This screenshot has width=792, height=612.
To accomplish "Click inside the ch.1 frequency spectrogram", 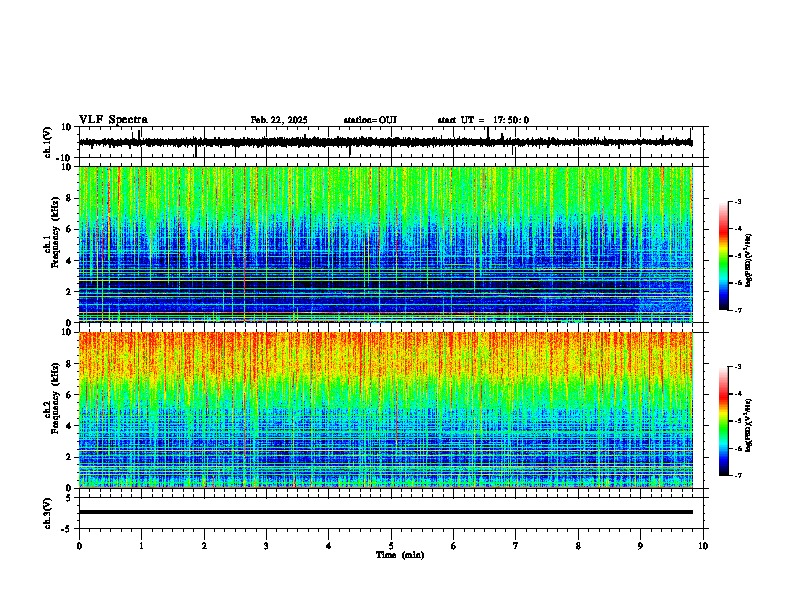I will [385, 244].
